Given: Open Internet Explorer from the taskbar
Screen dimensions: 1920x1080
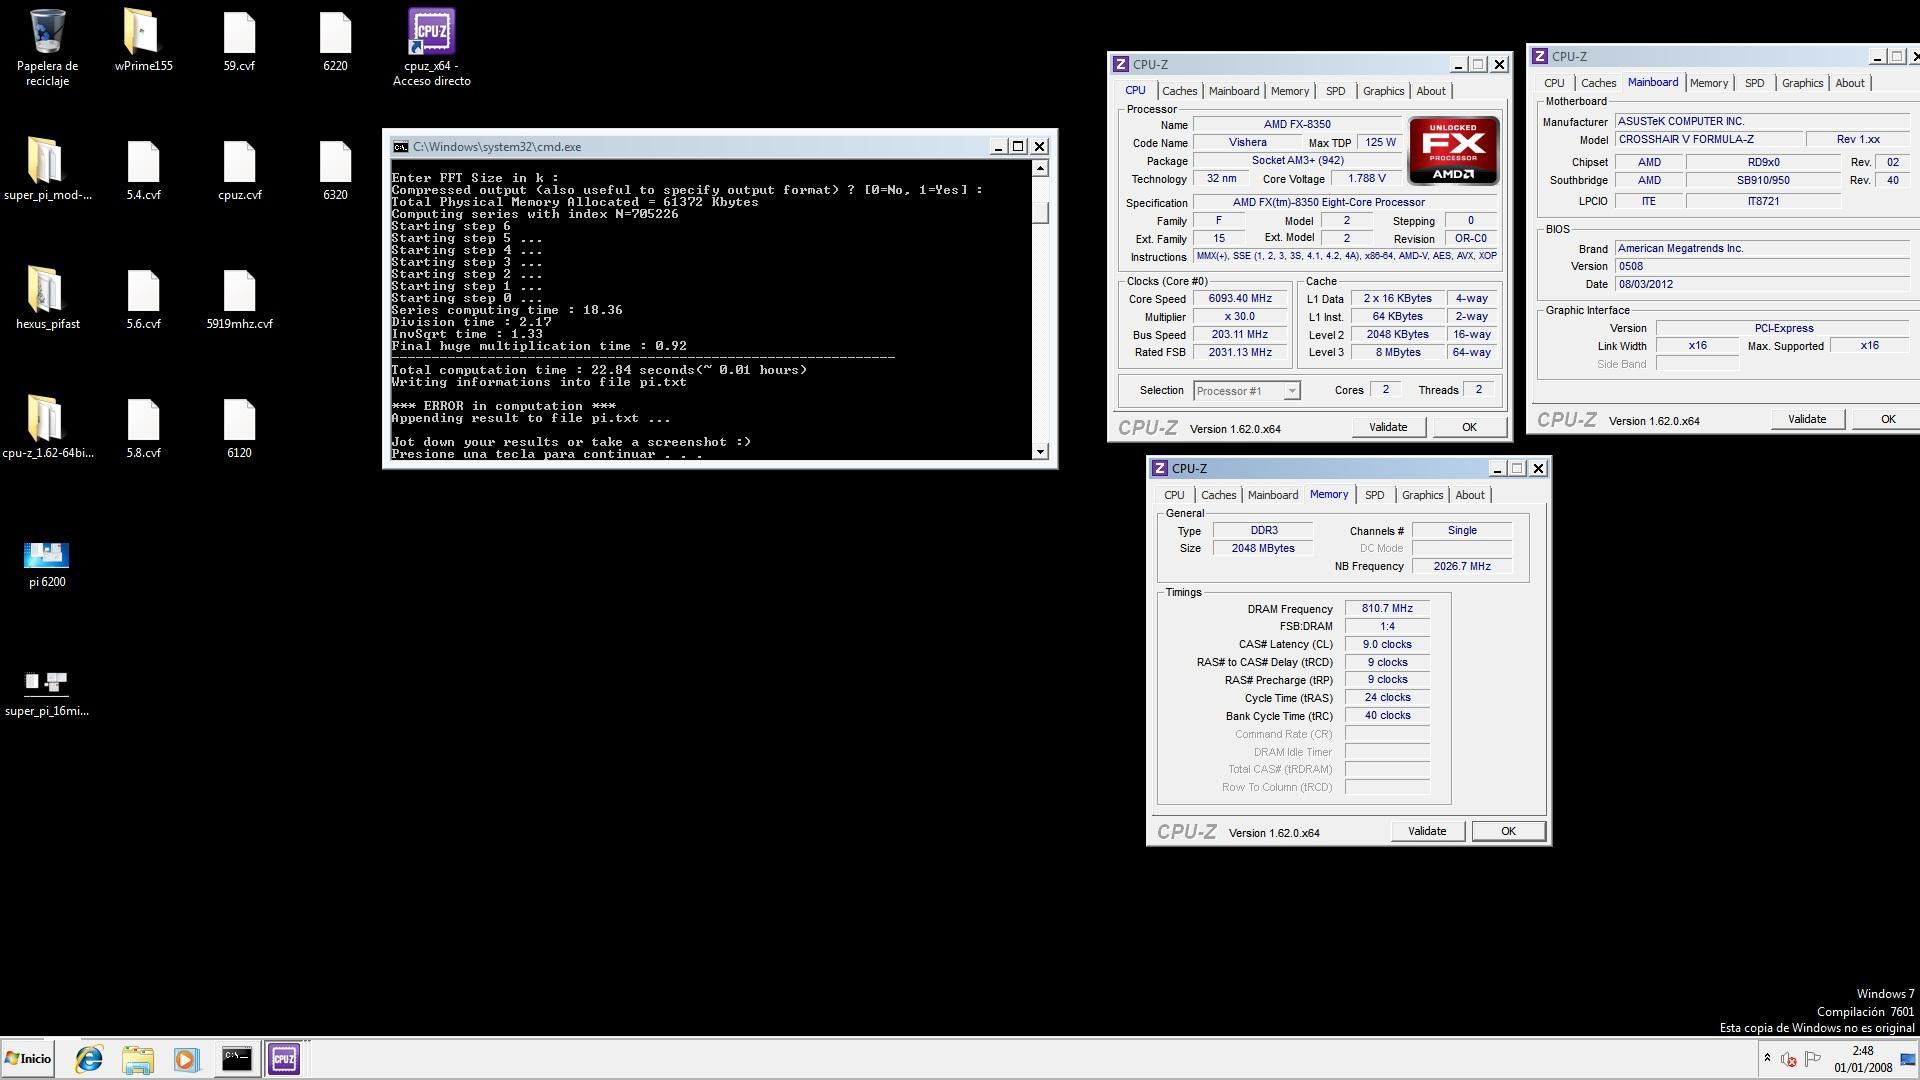Looking at the screenshot, I should (89, 1059).
